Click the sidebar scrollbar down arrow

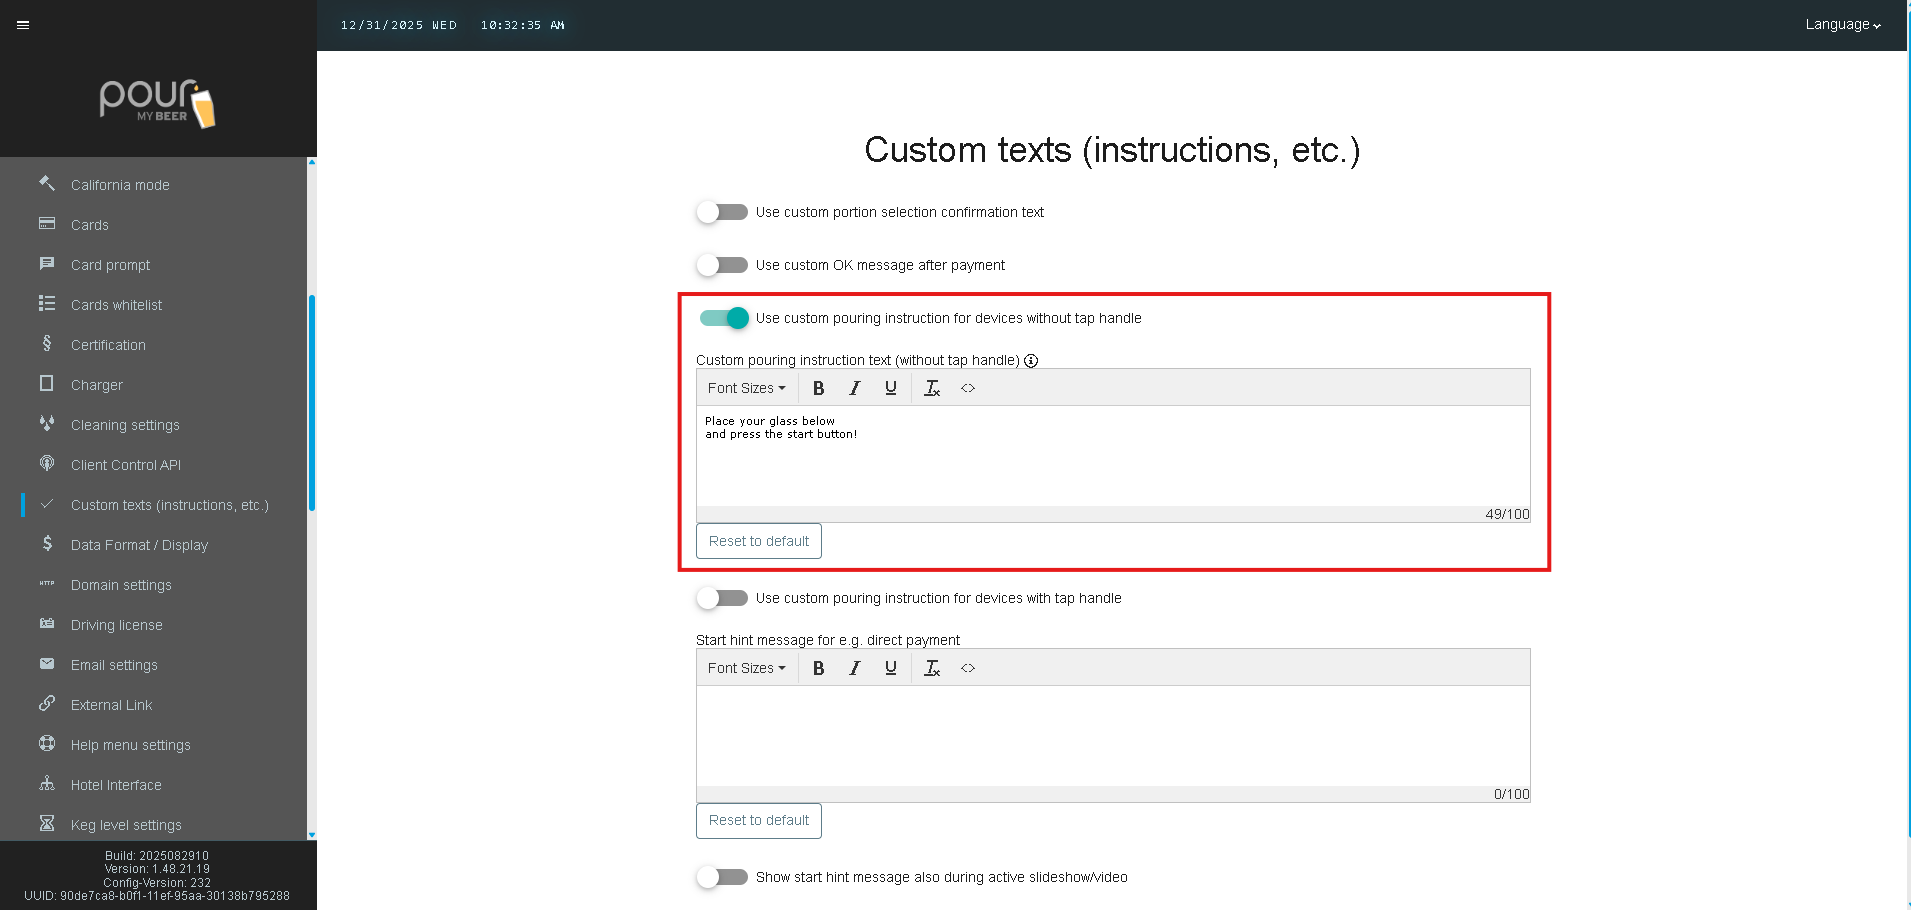[312, 834]
